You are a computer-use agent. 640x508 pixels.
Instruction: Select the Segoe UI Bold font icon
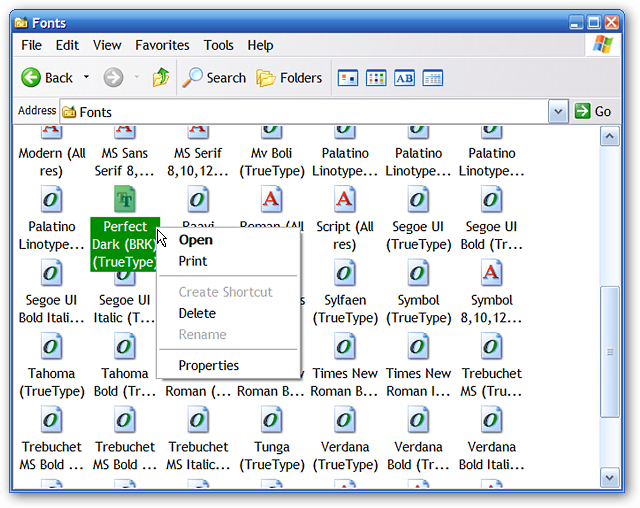coord(491,199)
